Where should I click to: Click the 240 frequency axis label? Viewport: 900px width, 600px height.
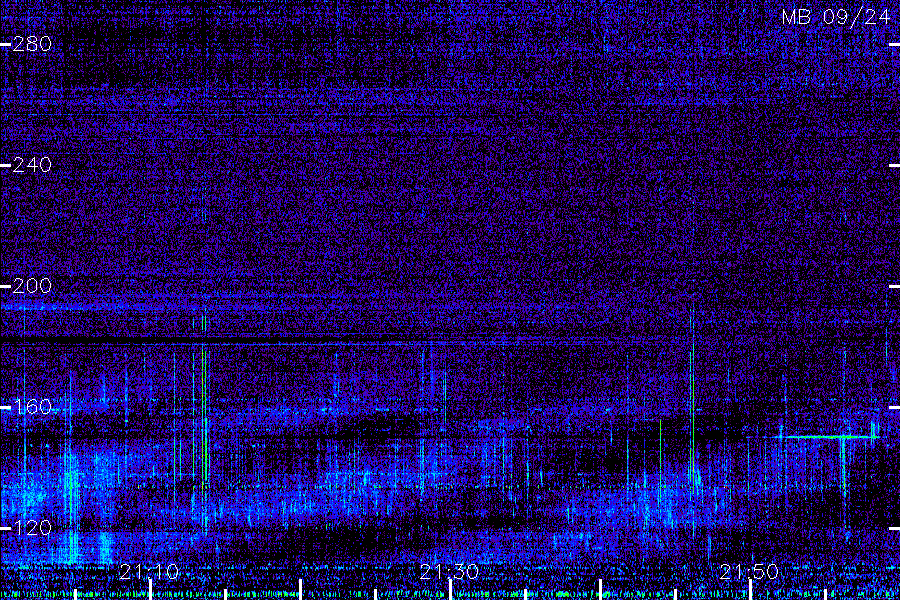pyautogui.click(x=32, y=165)
